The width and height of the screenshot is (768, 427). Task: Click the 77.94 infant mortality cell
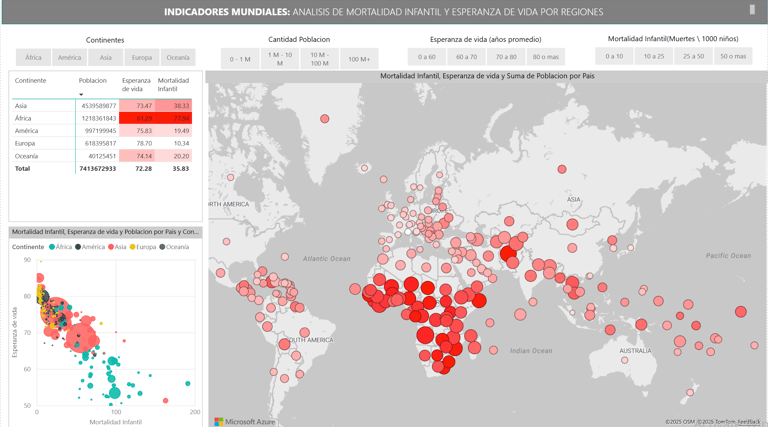click(174, 118)
